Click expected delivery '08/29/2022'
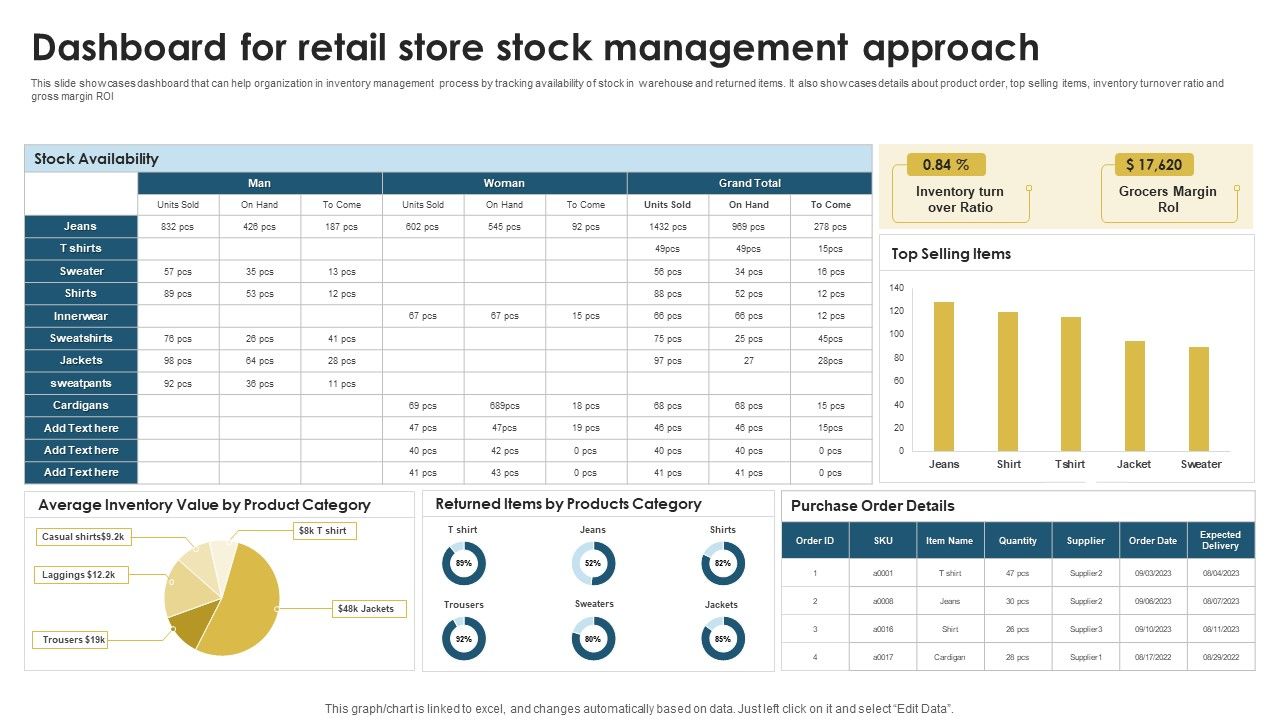Screen dimensions: 1280x720 click(x=1221, y=657)
